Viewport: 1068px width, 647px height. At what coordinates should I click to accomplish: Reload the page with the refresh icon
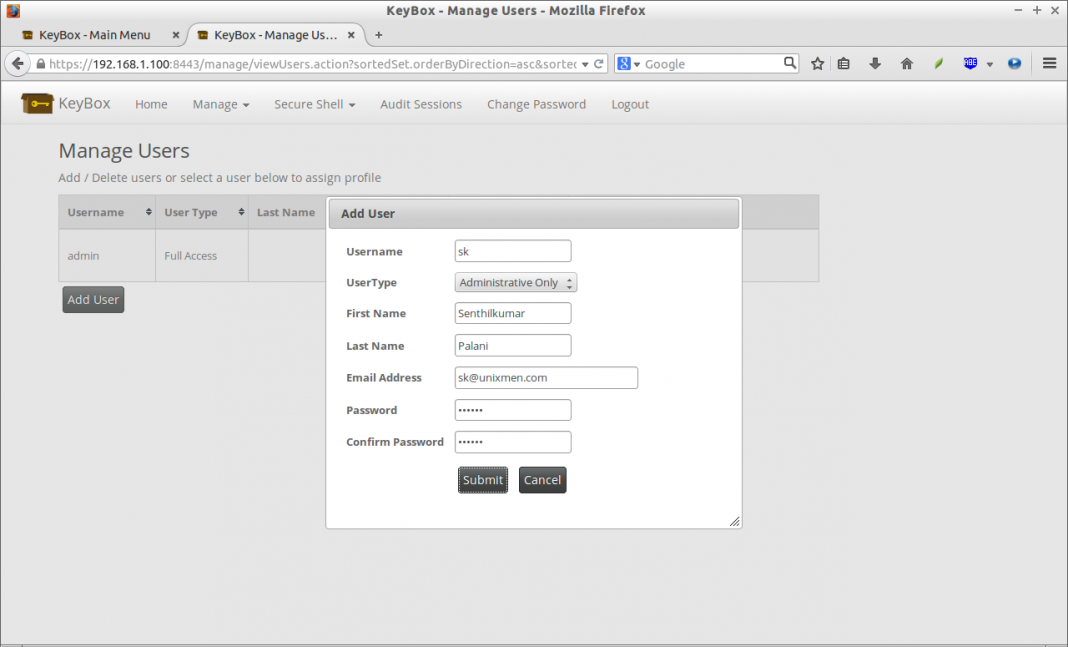[599, 64]
